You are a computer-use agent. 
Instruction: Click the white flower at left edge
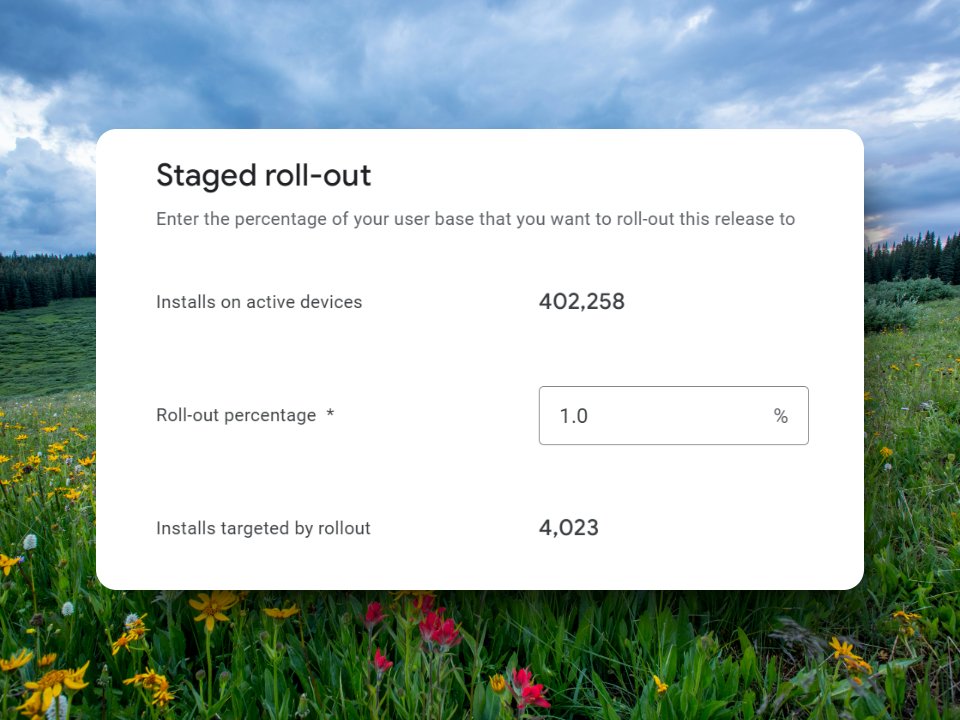pyautogui.click(x=30, y=542)
